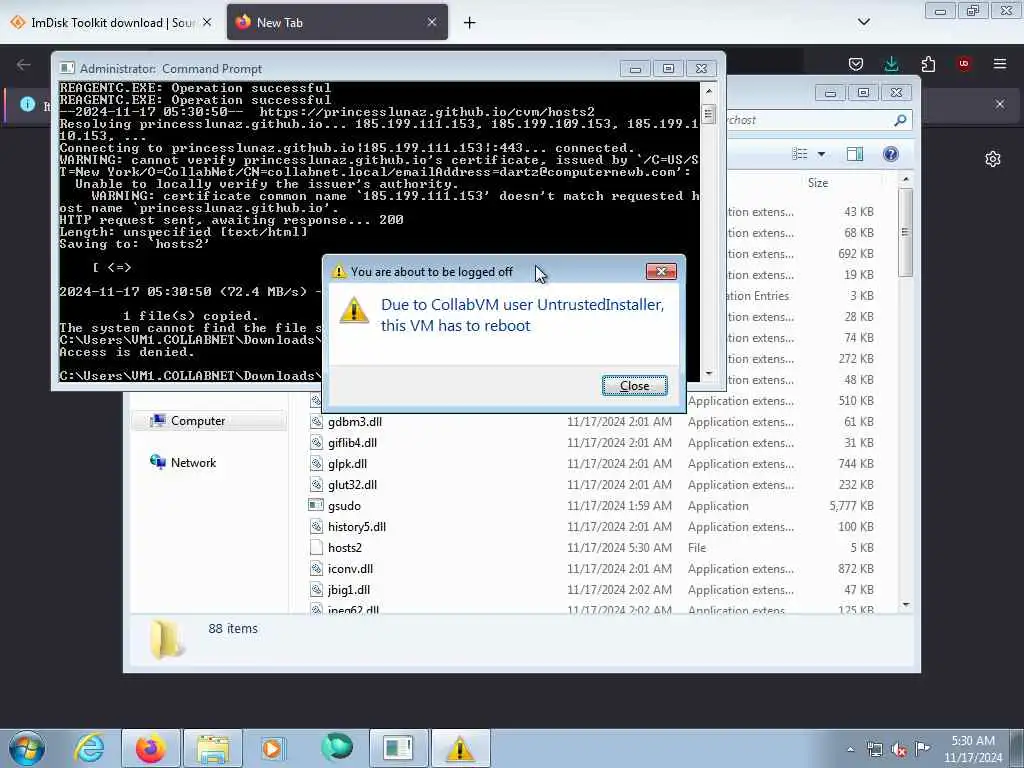Launch Internet Explorer from the taskbar
Viewport: 1024px width, 768px height.
tap(88, 748)
